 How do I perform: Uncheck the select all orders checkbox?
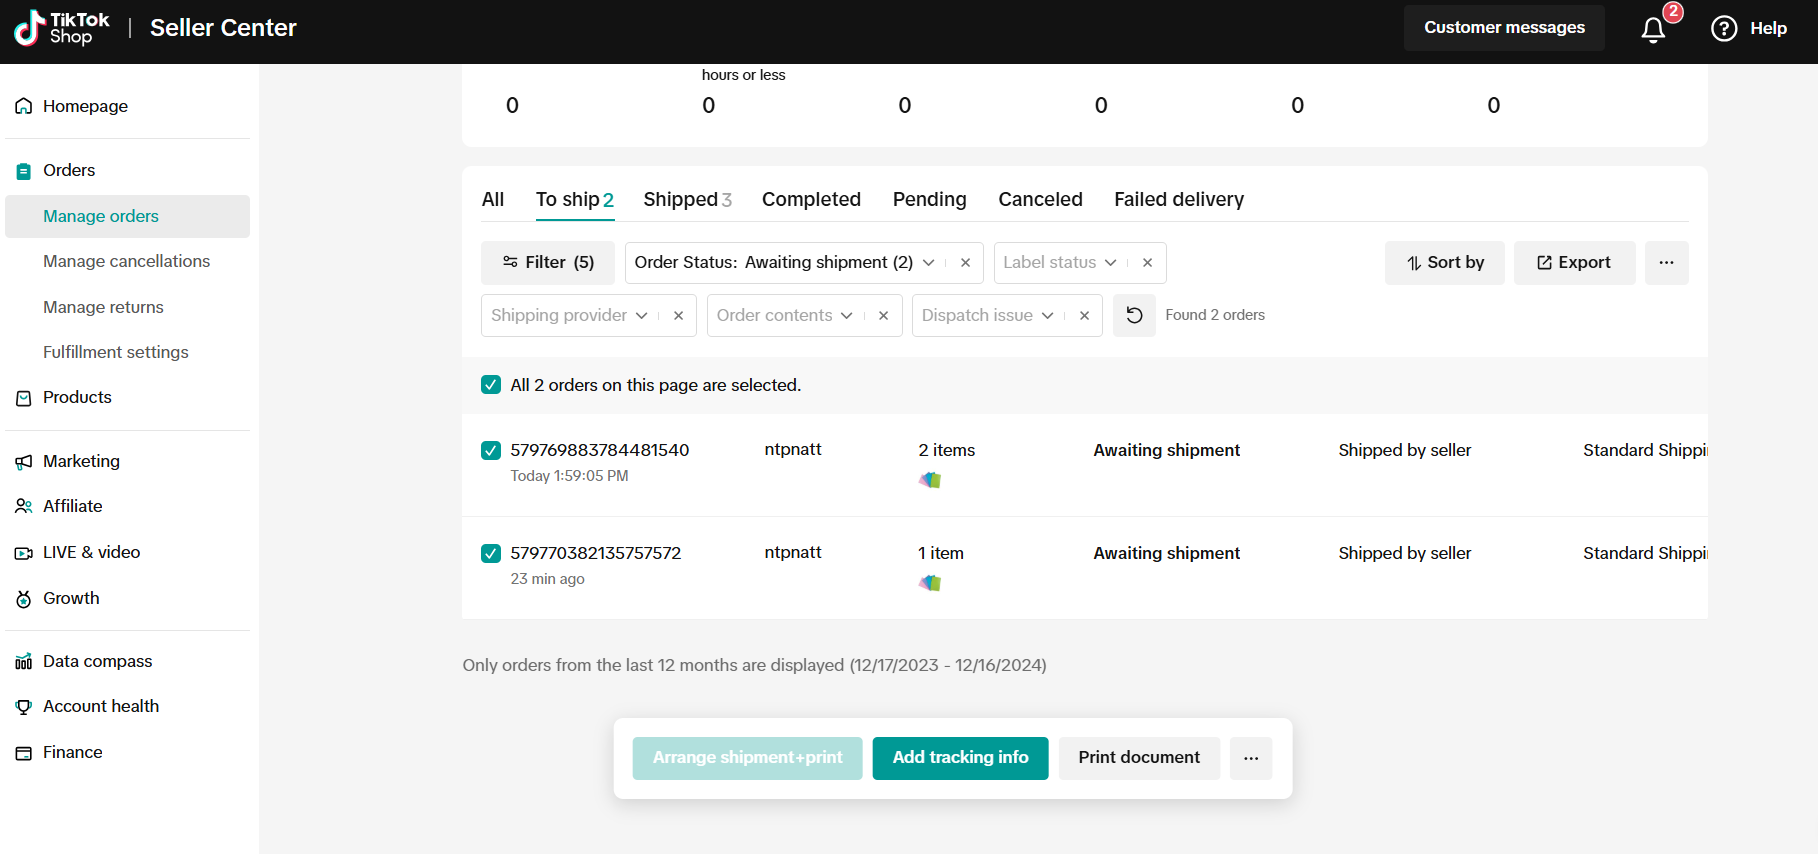491,385
